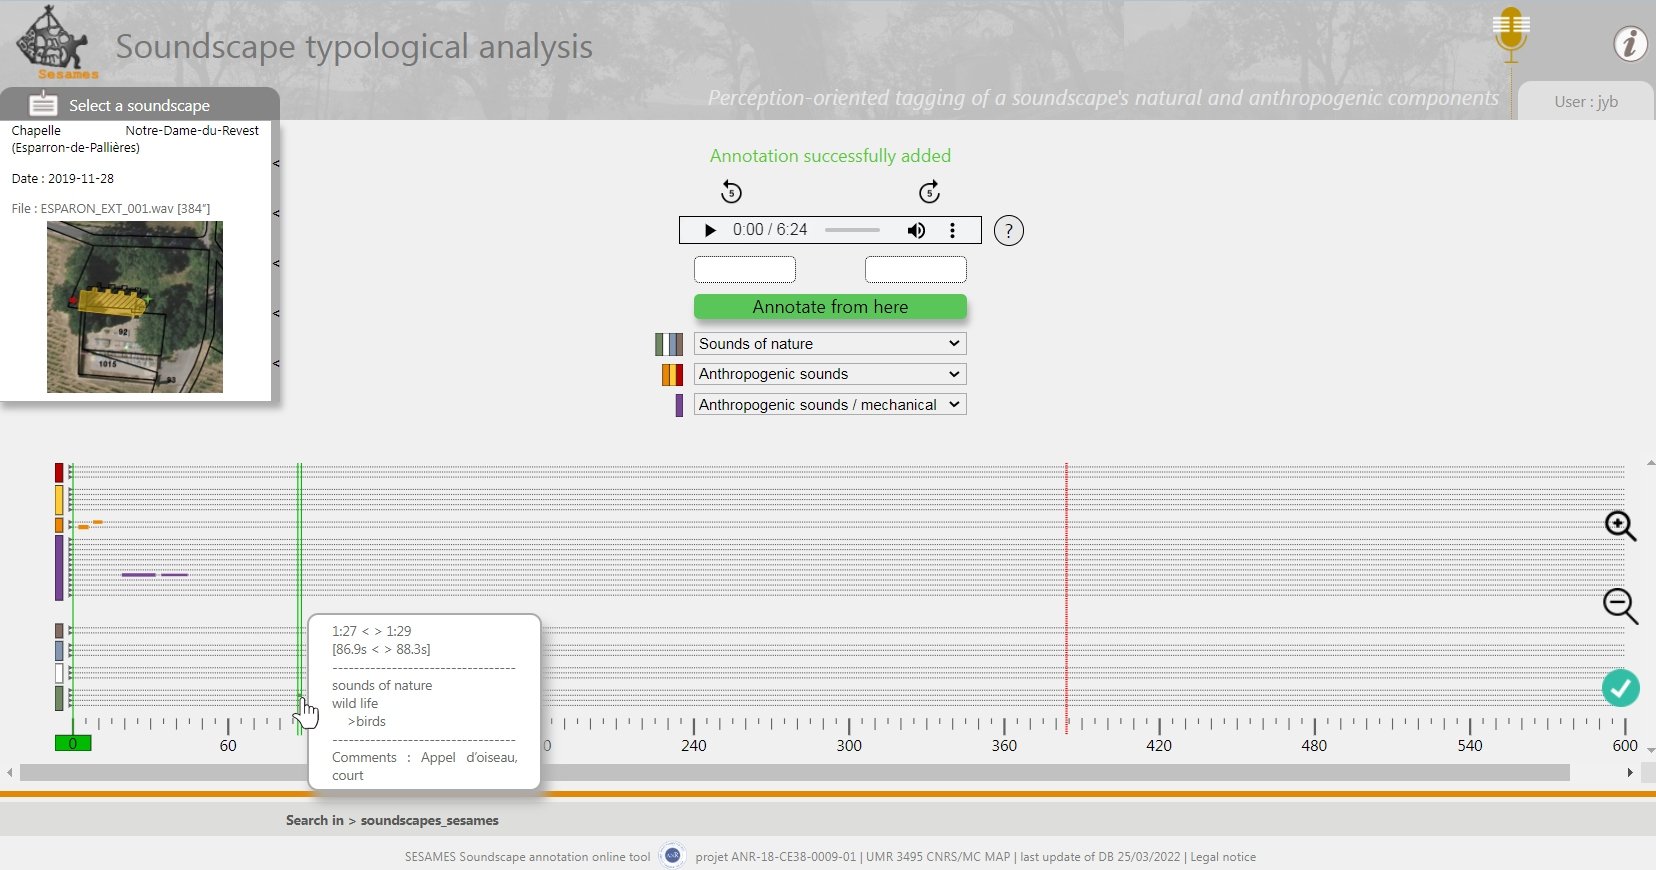Click the golden microphone icon
The image size is (1656, 870).
pos(1511,34)
